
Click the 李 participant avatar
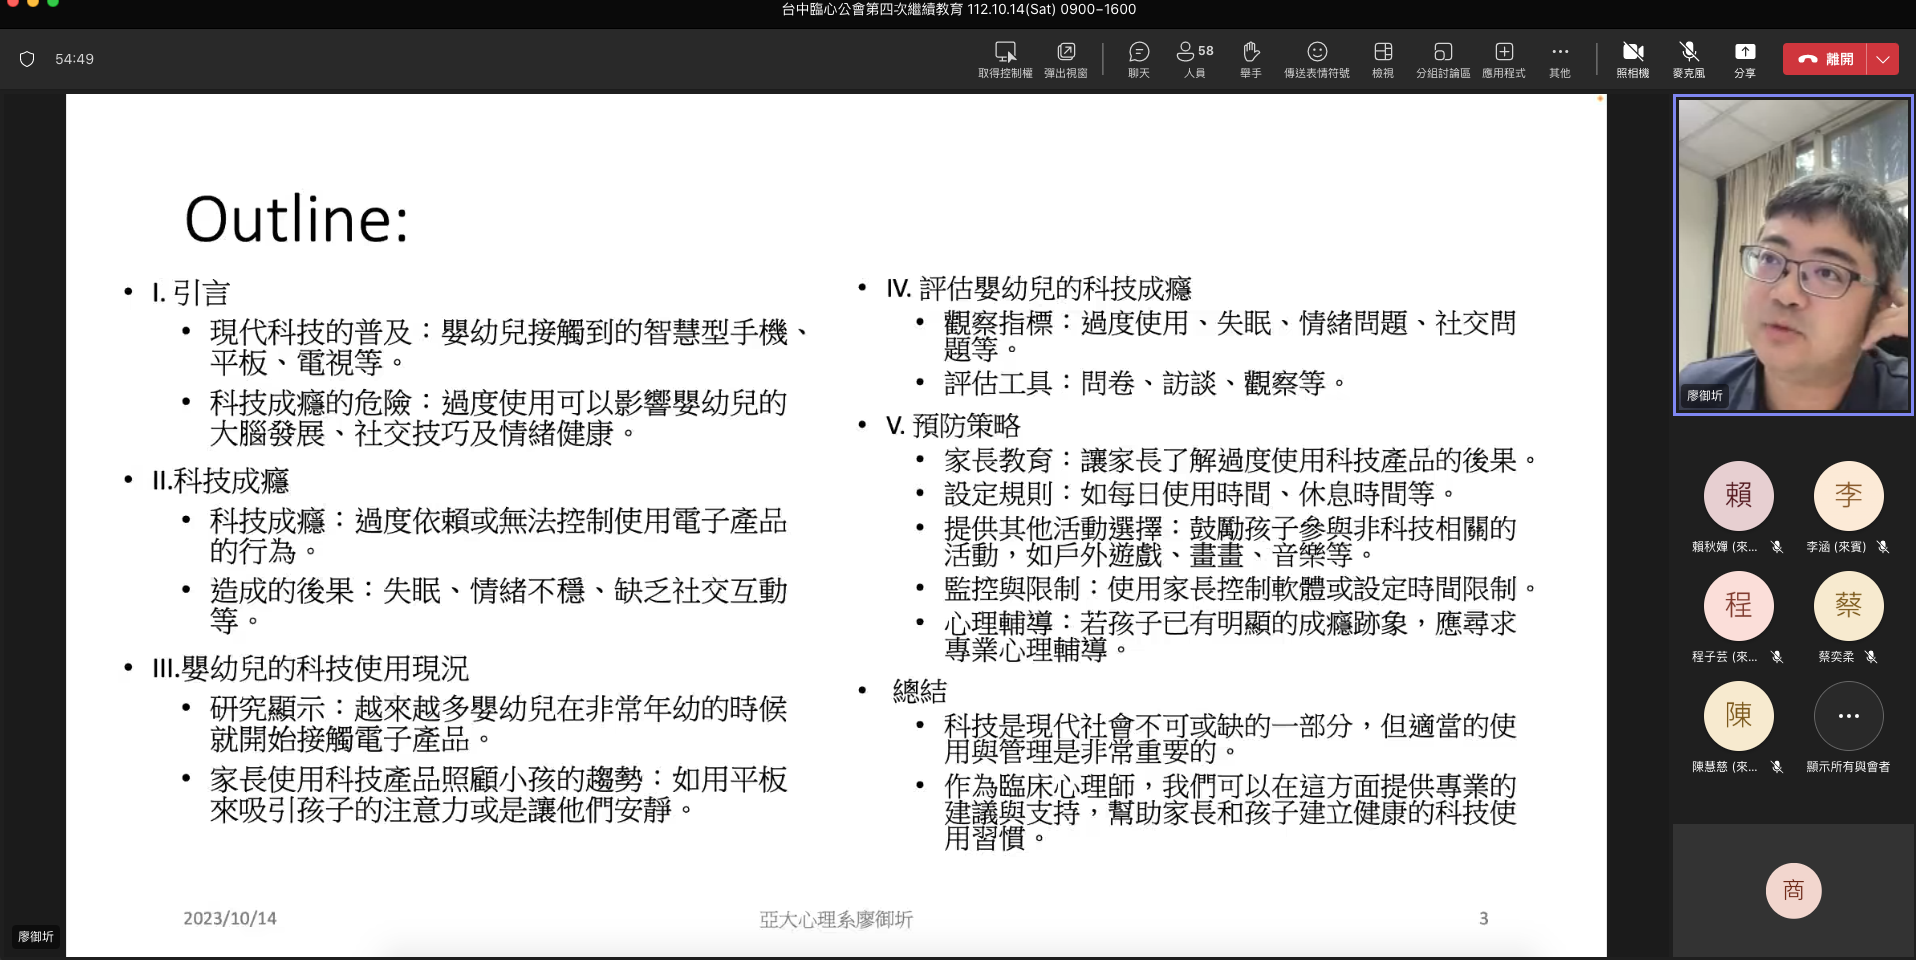click(1848, 495)
